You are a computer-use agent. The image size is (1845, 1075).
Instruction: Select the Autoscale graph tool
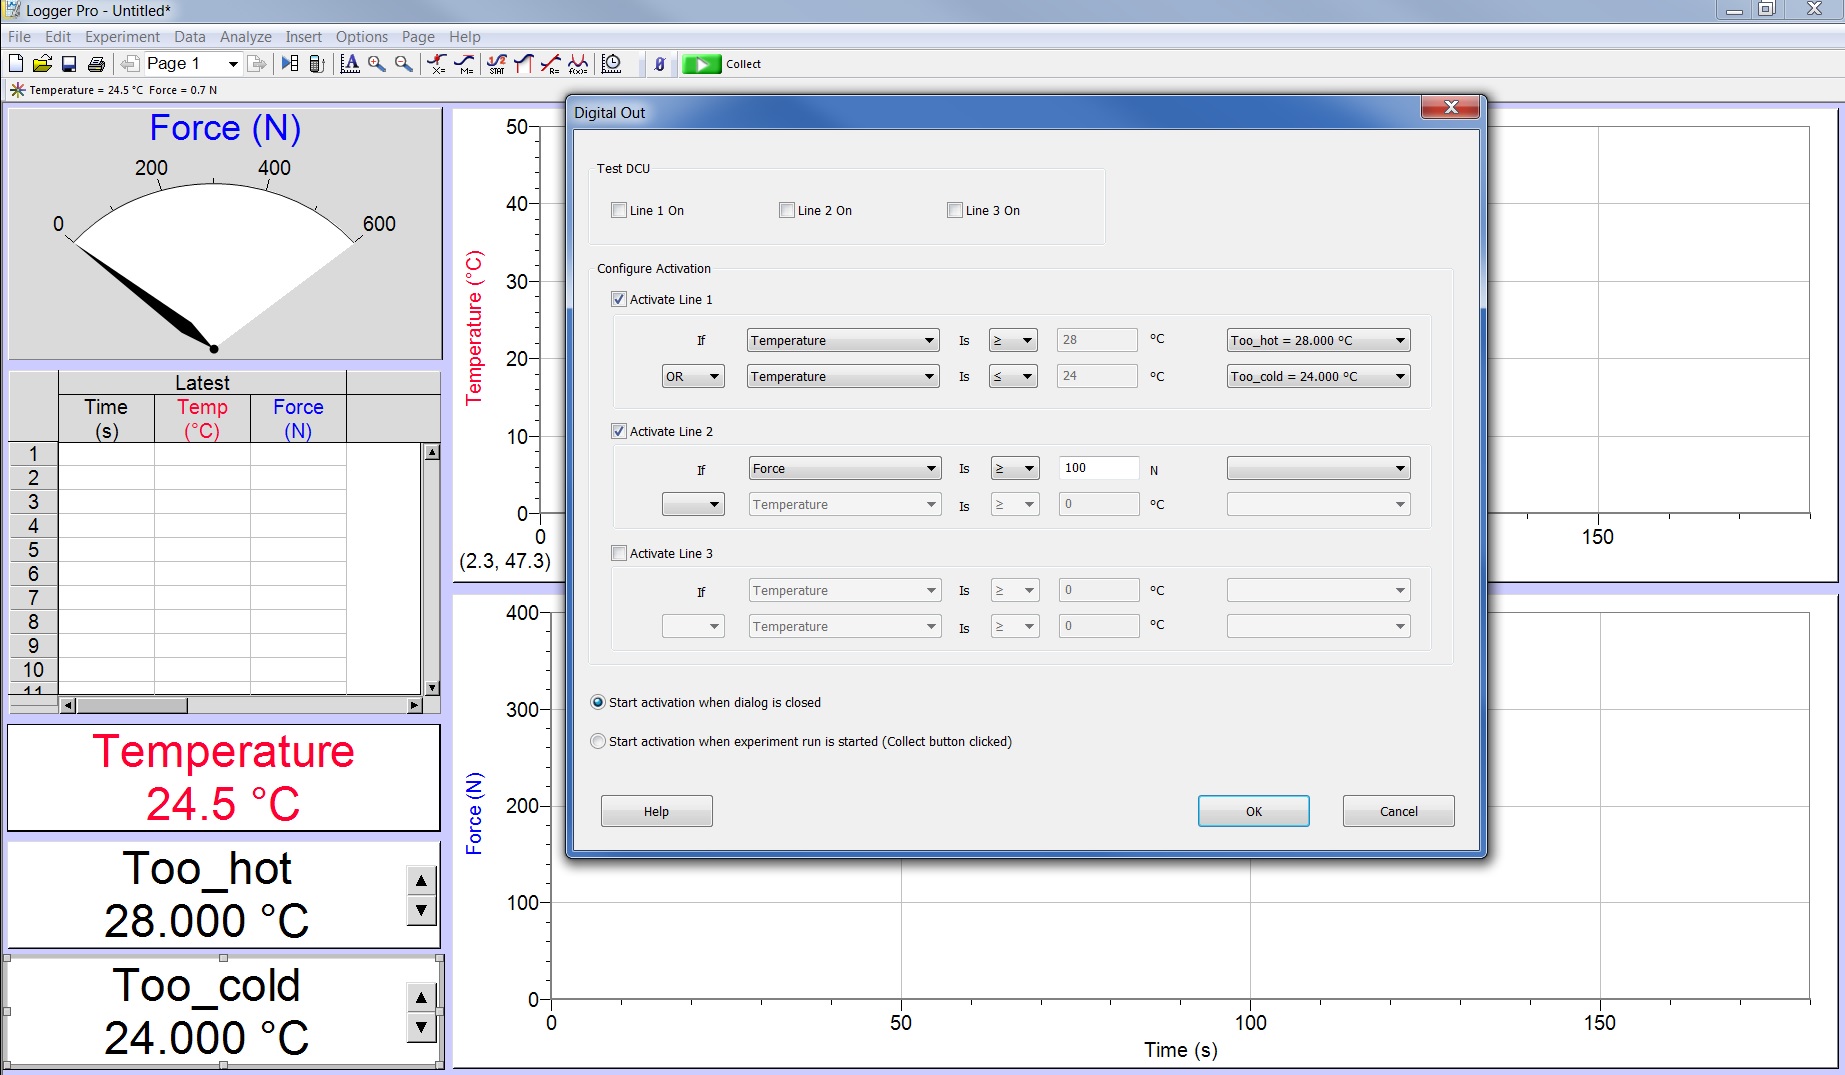pyautogui.click(x=351, y=63)
